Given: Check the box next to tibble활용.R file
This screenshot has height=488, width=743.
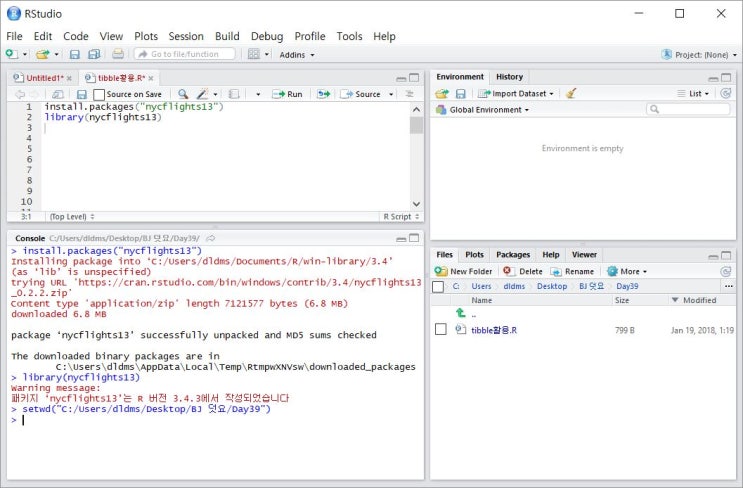Looking at the screenshot, I should pyautogui.click(x=441, y=329).
